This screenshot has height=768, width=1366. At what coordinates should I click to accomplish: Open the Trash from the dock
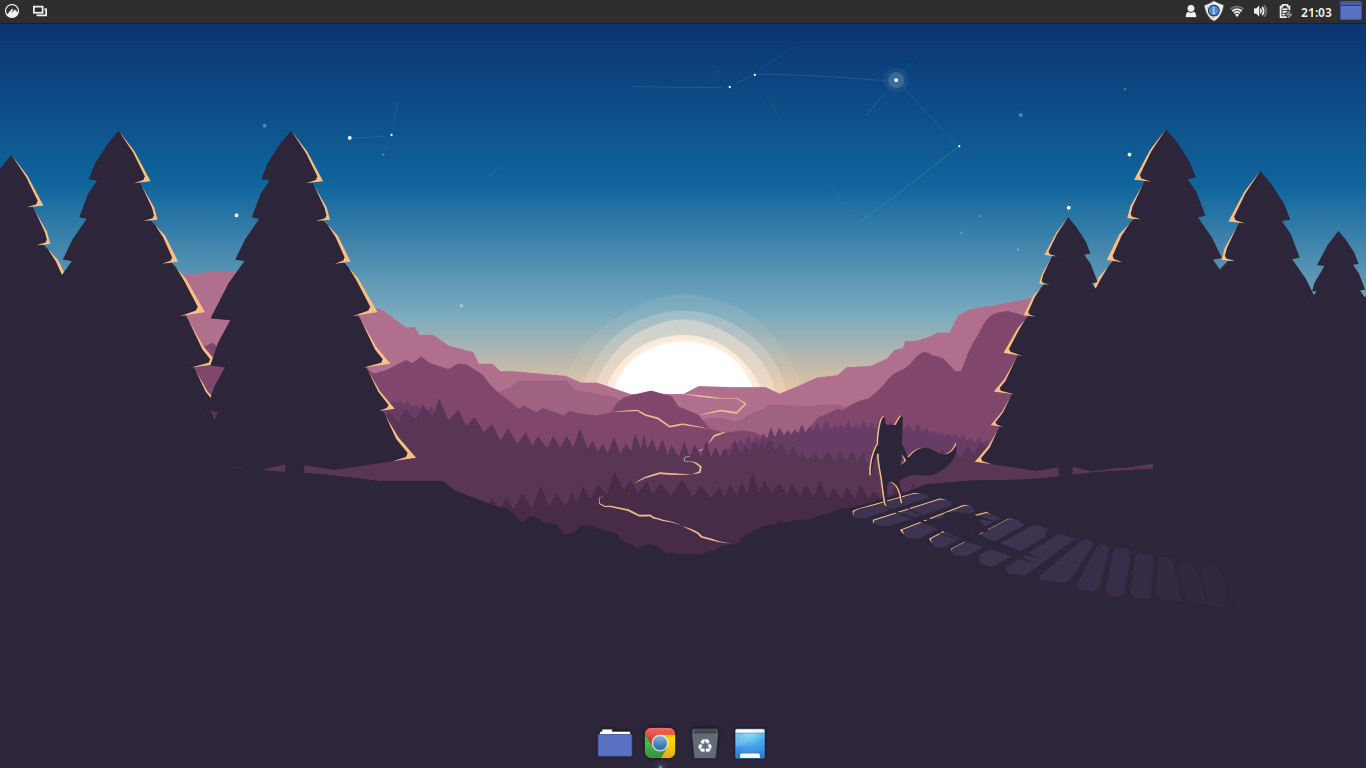(705, 743)
